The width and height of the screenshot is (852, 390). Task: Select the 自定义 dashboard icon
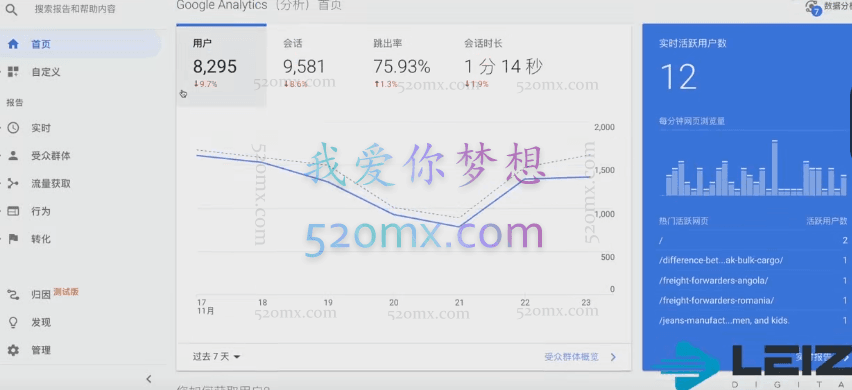[13, 72]
